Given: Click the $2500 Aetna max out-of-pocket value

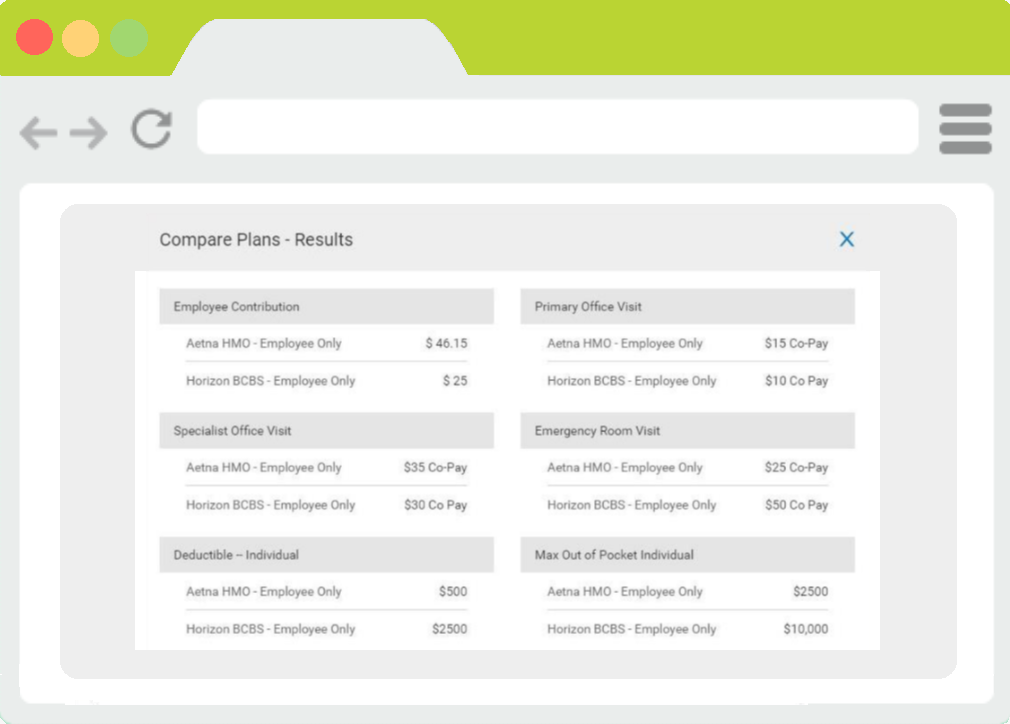Looking at the screenshot, I should (x=810, y=591).
